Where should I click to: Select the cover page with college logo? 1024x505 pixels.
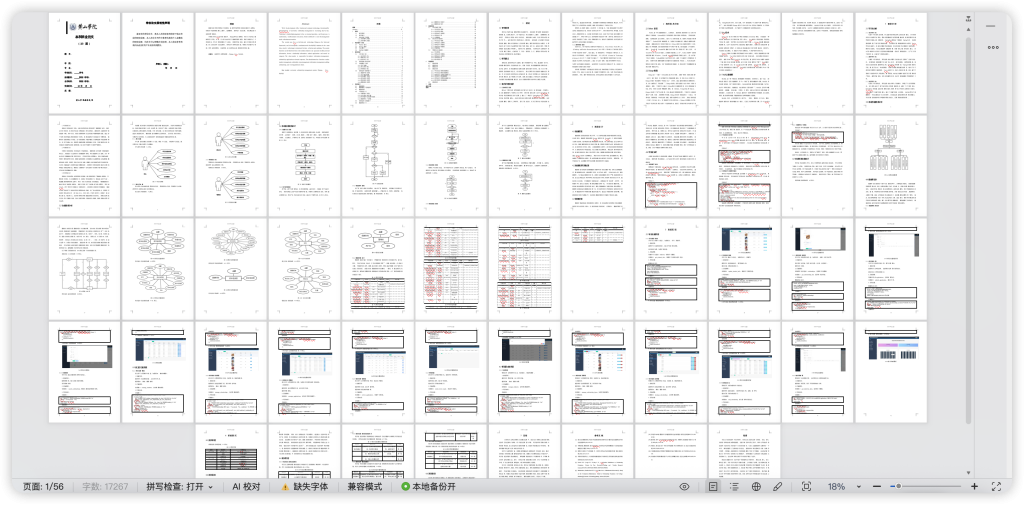tap(84, 61)
